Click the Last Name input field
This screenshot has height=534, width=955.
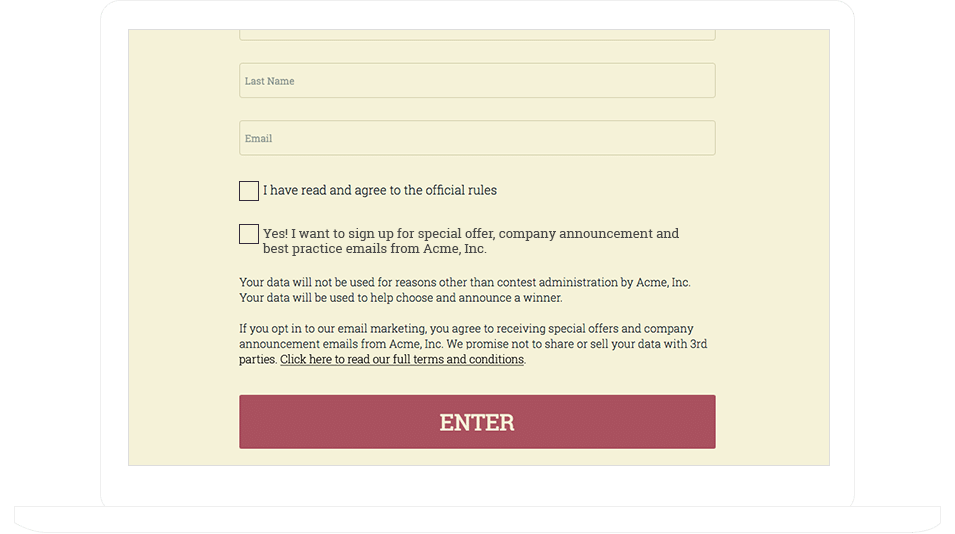pos(477,81)
